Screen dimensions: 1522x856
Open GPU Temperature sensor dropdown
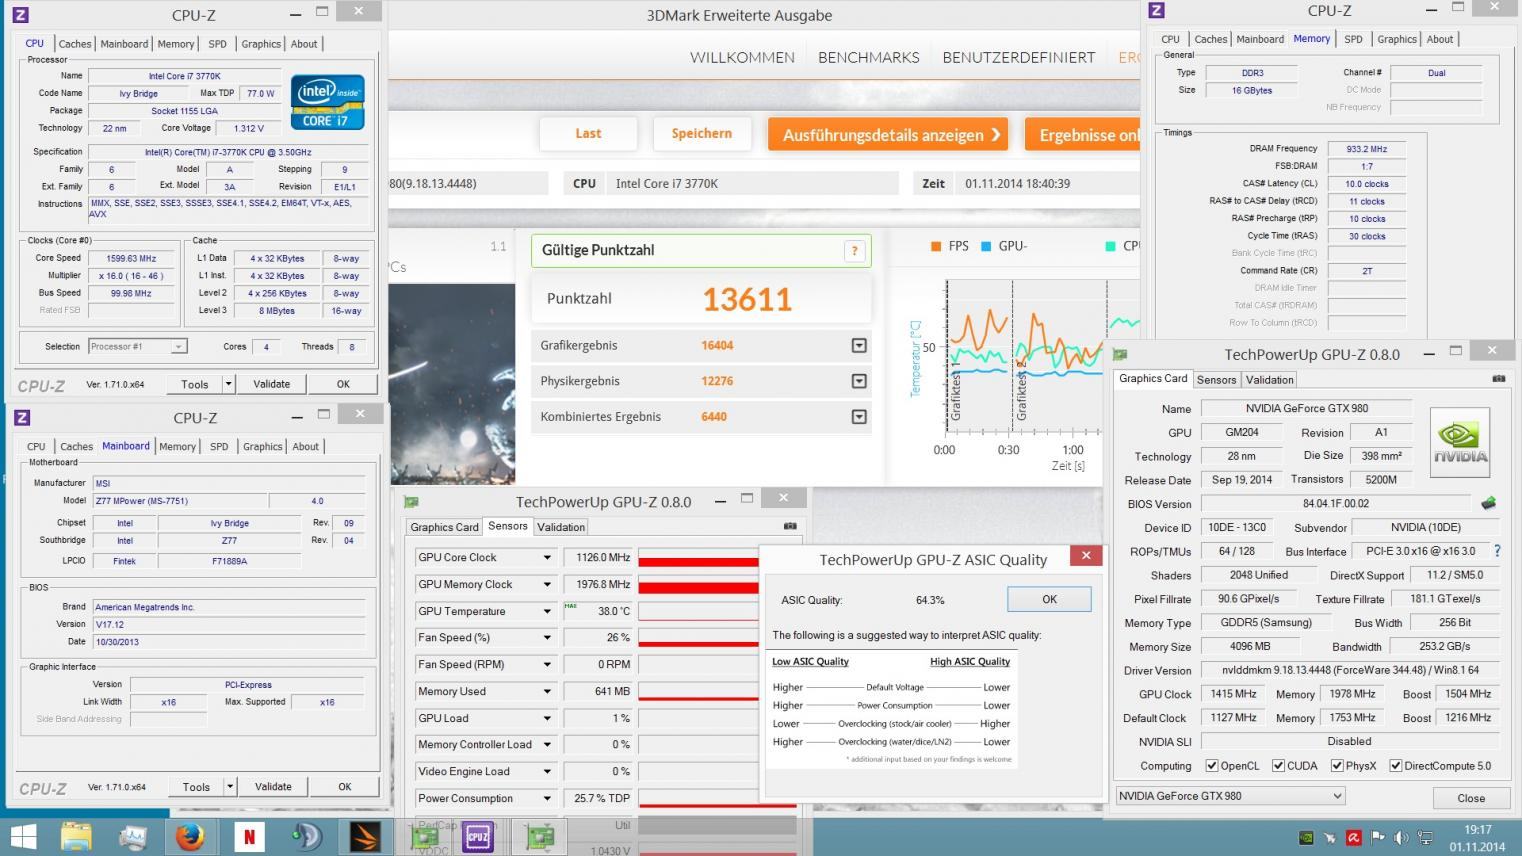coord(547,612)
